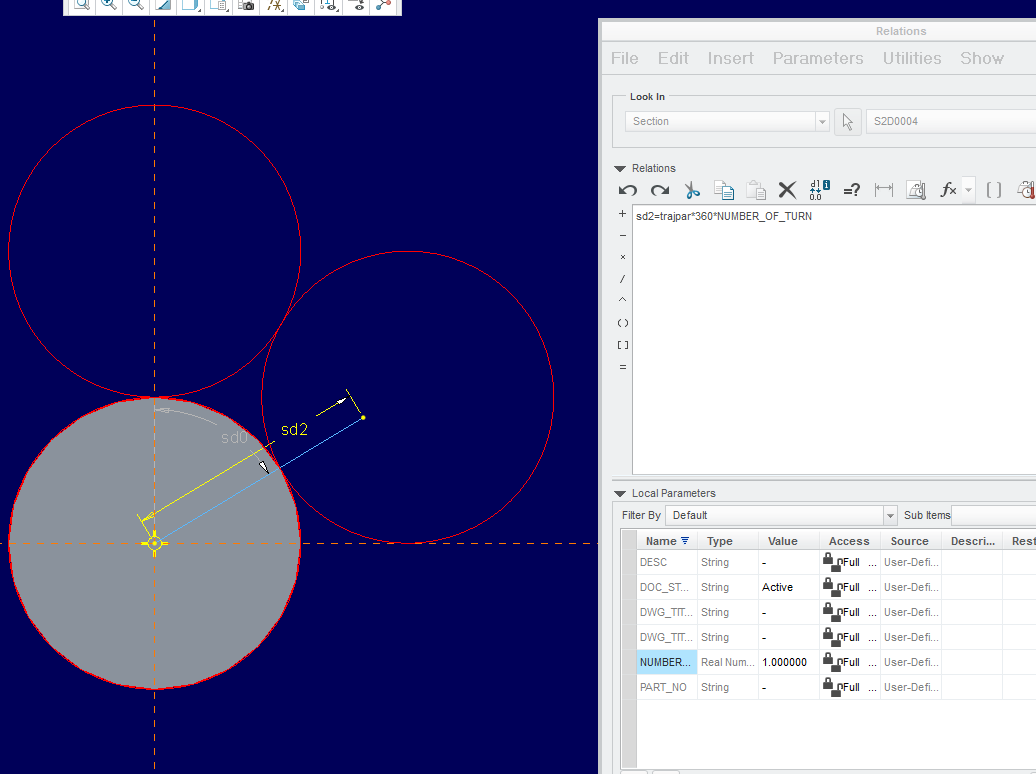Open the Filter By Default dropdown
The height and width of the screenshot is (774, 1036).
(781, 516)
